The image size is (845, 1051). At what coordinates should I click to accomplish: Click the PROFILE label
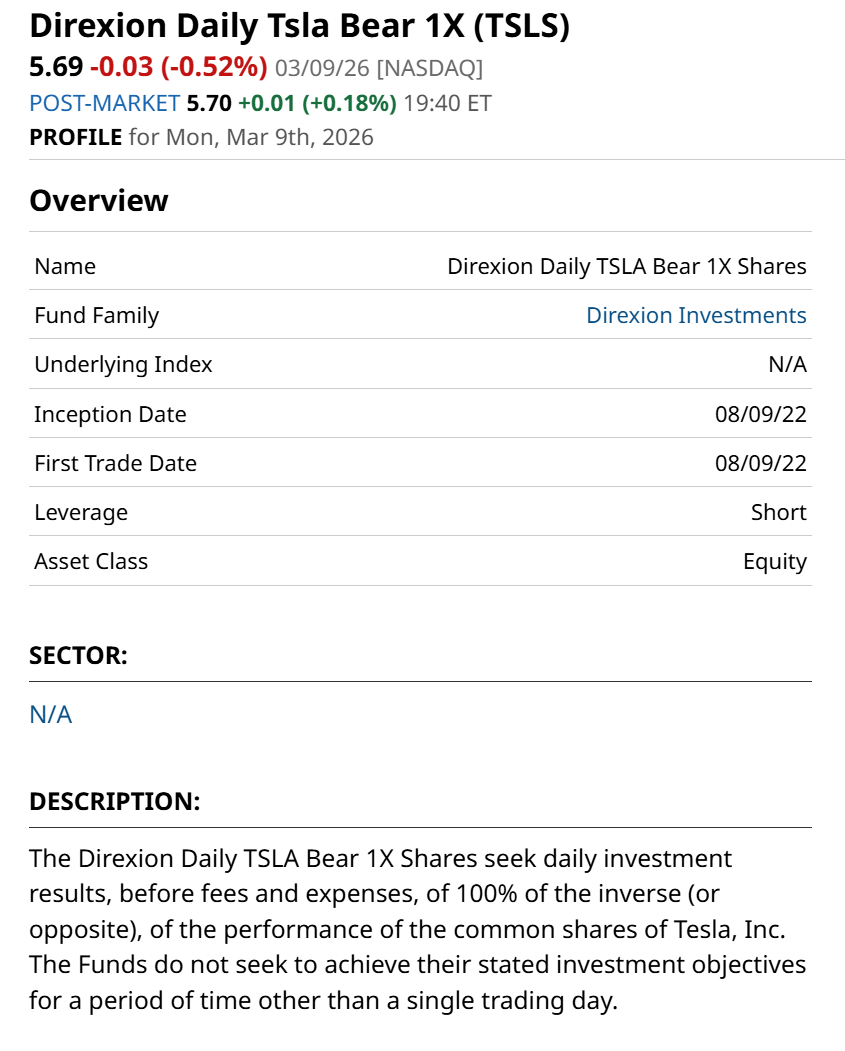(75, 137)
